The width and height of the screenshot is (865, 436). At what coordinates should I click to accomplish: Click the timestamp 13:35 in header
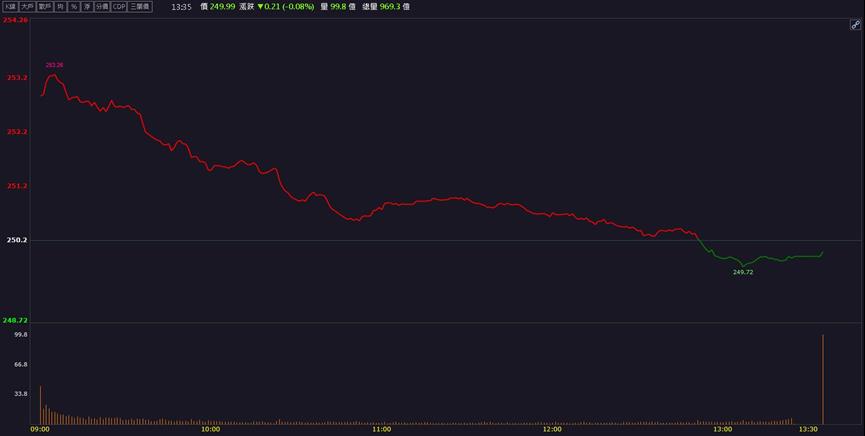[x=181, y=7]
